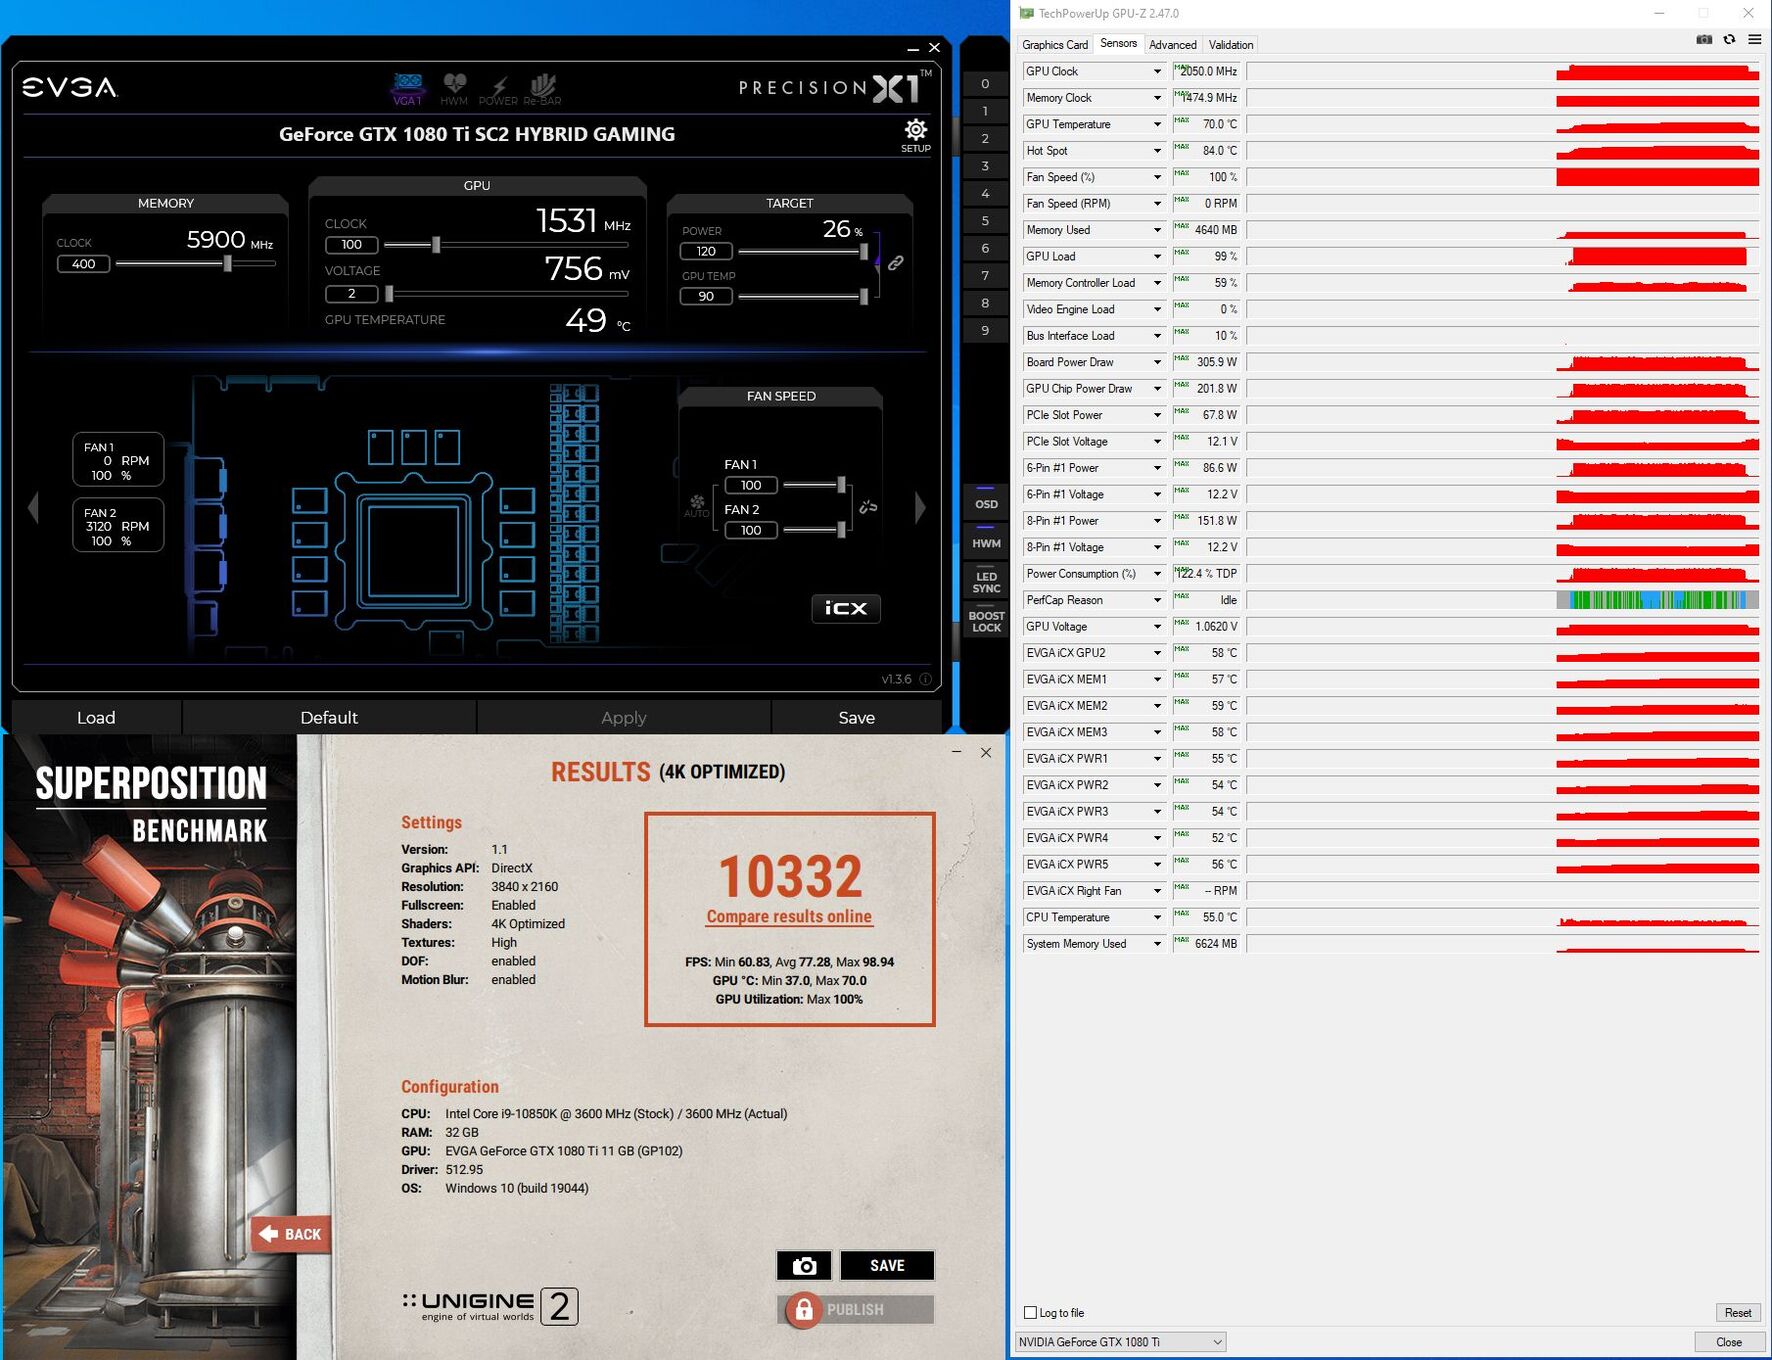Click Default in Precision X1
1772x1360 pixels.
(x=329, y=717)
